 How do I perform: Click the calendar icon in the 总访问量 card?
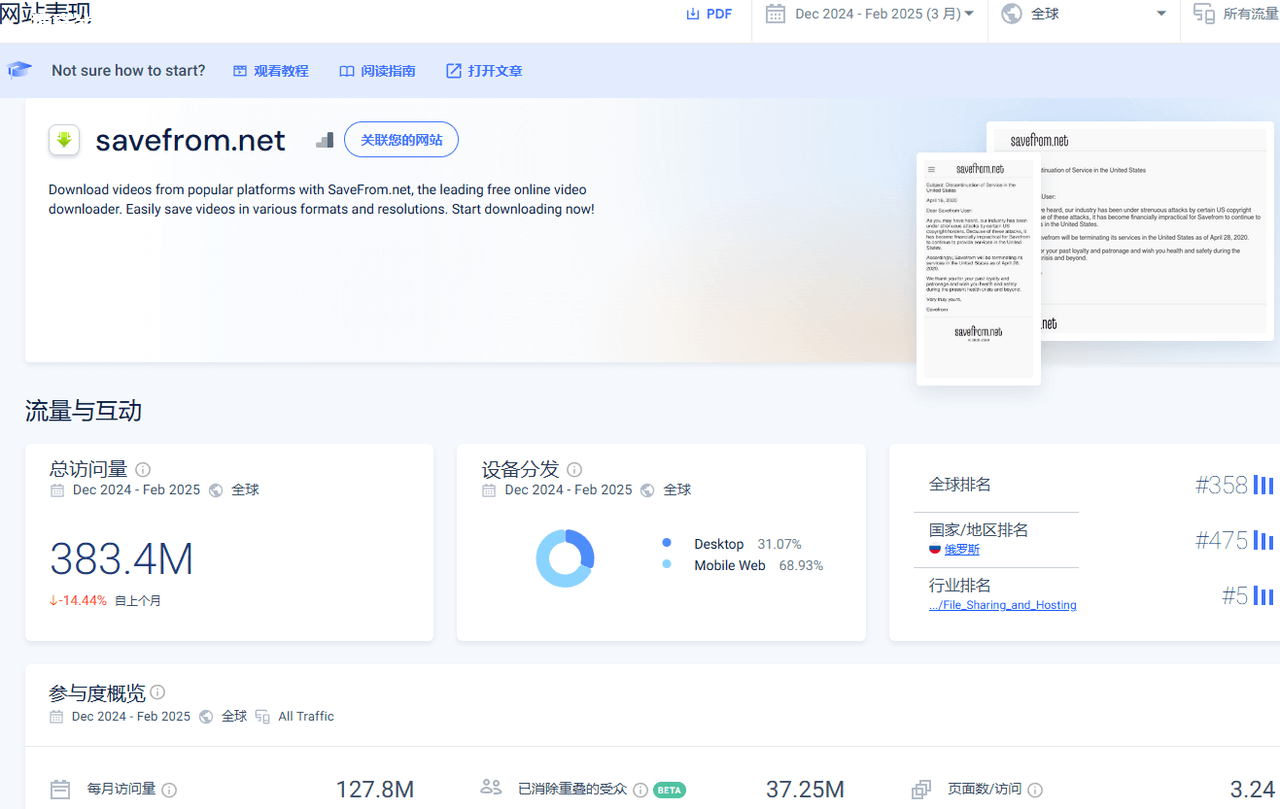[57, 490]
